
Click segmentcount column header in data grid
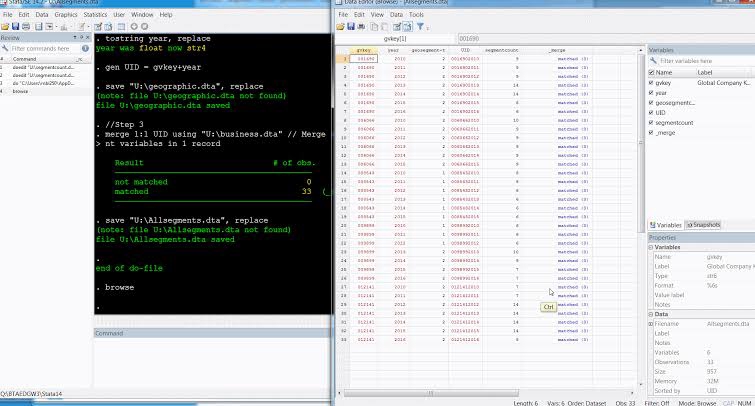501,50
